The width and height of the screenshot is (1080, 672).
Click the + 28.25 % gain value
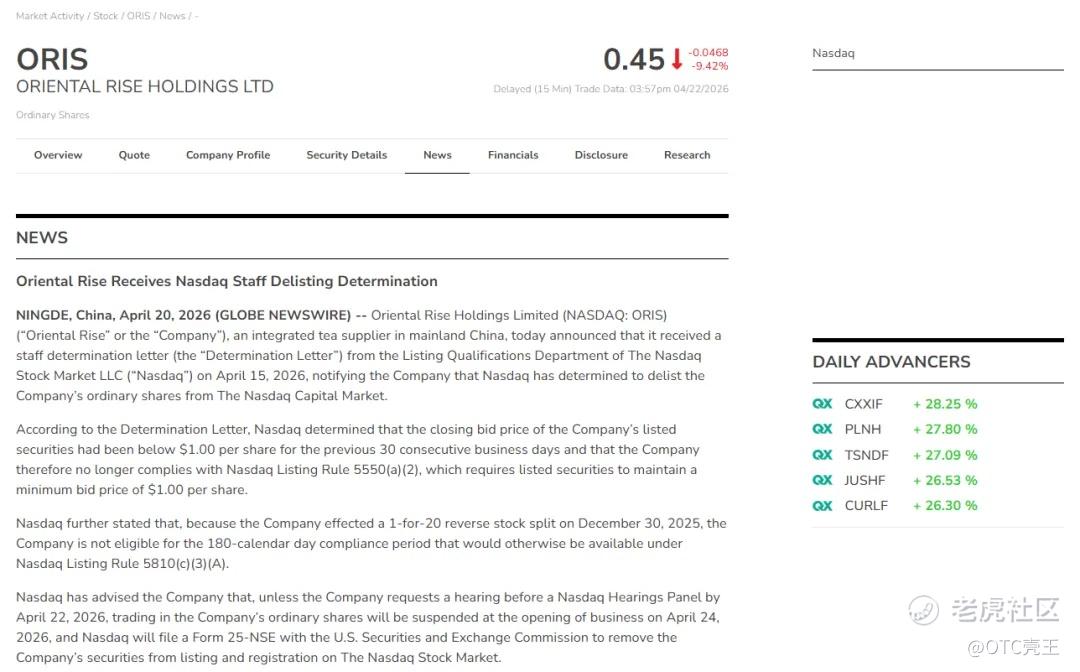point(945,404)
